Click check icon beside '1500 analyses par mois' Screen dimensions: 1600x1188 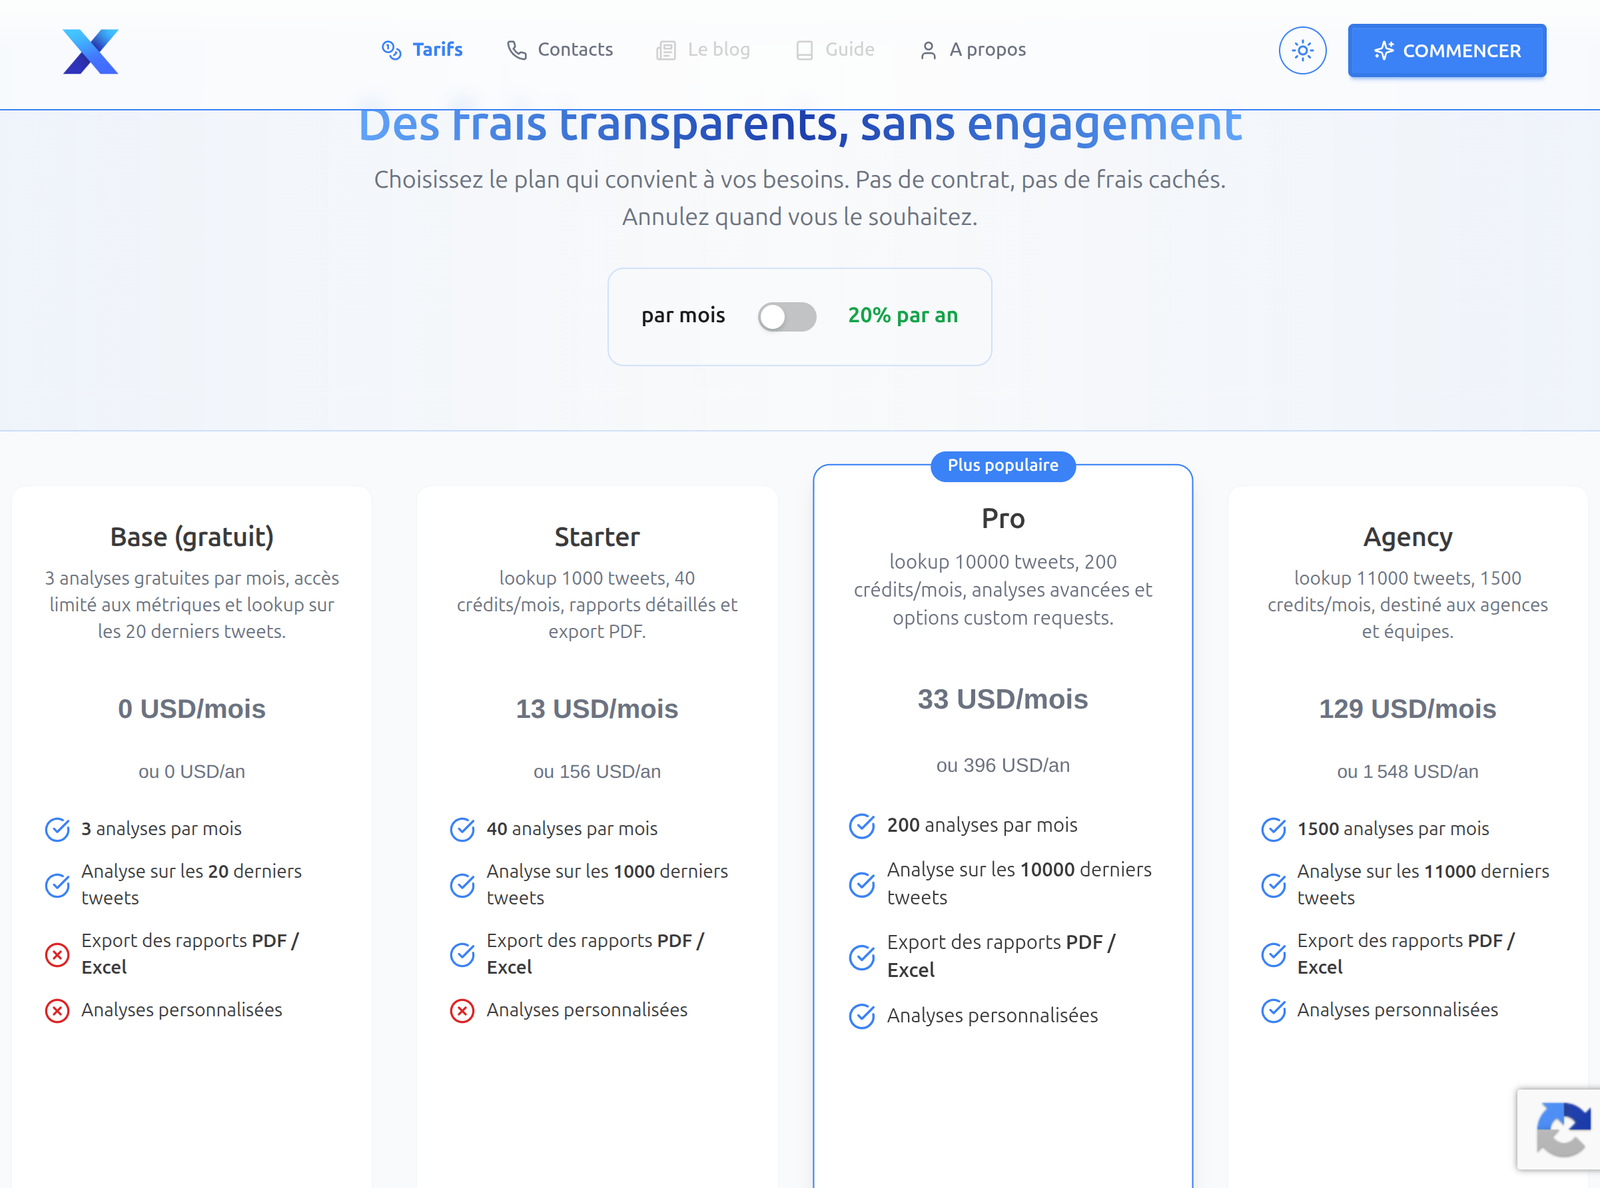coord(1274,830)
